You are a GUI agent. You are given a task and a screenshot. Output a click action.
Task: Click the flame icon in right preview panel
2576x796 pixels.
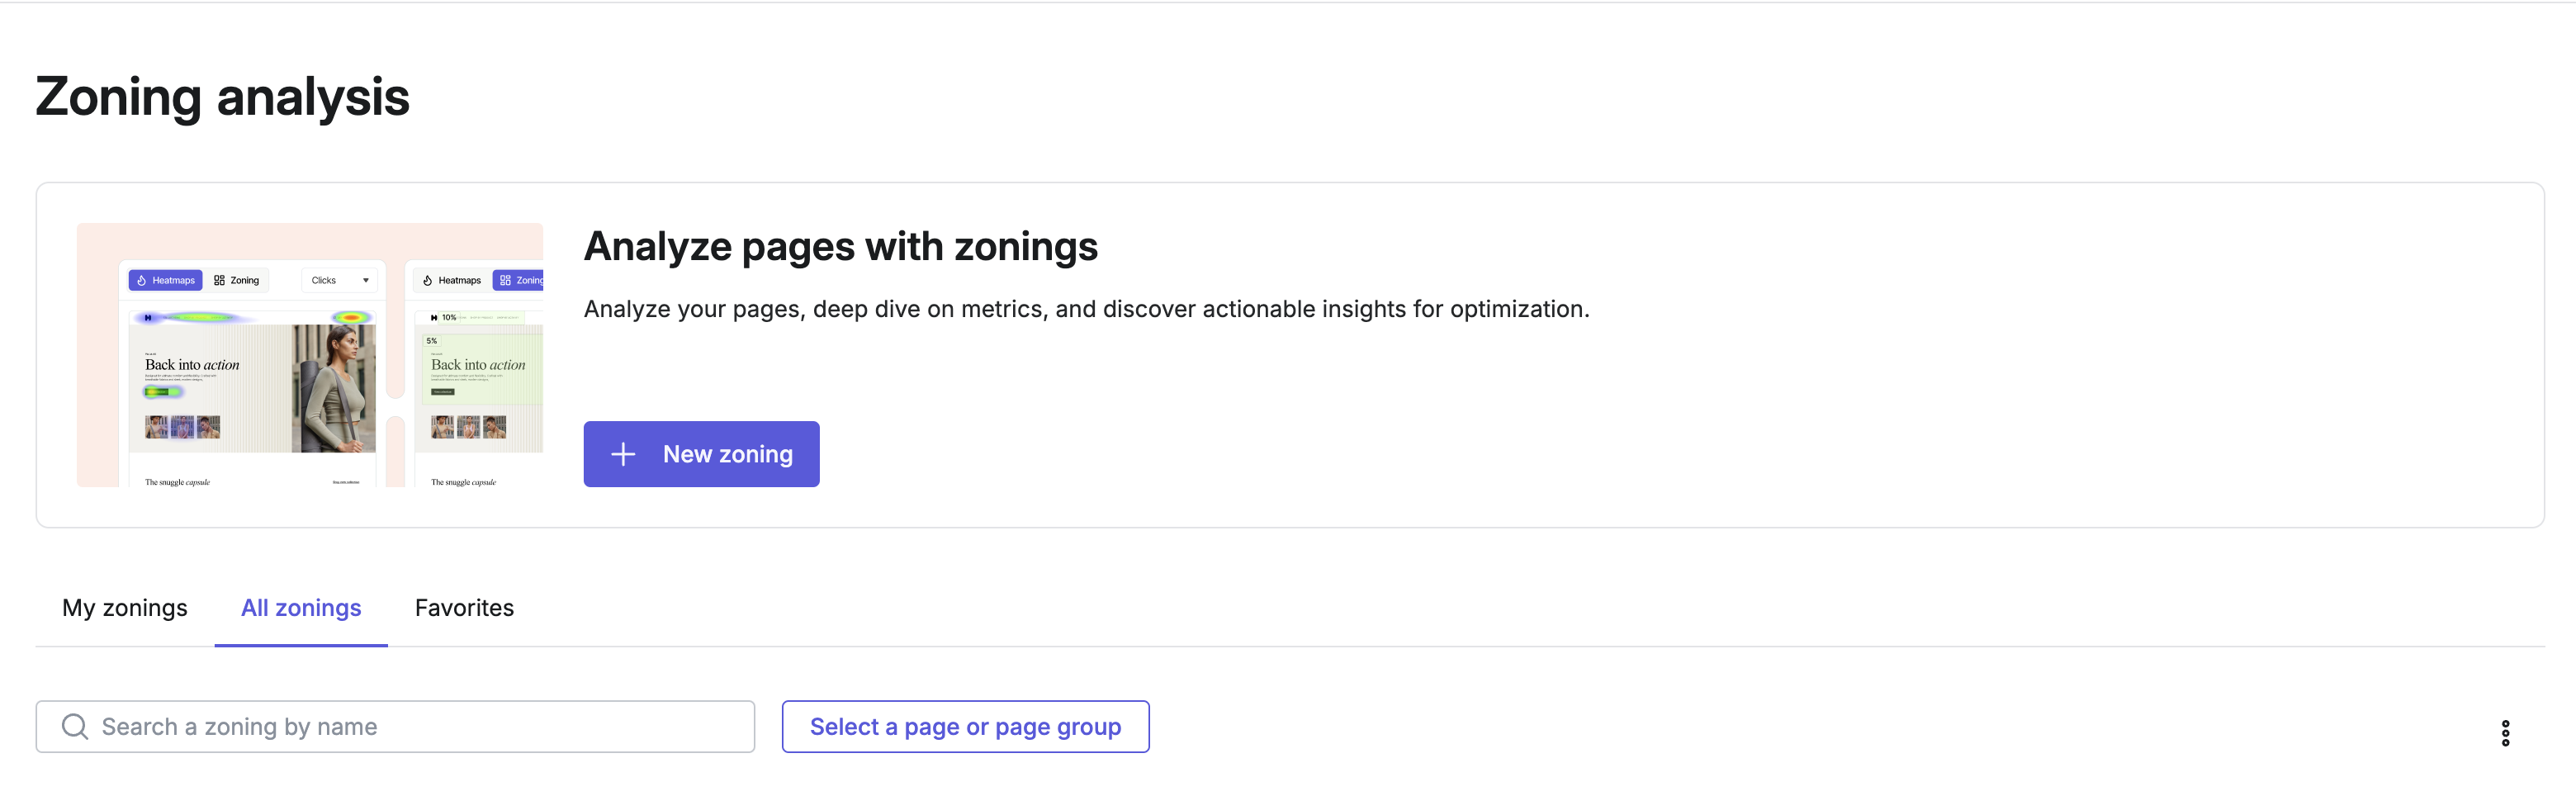tap(428, 282)
